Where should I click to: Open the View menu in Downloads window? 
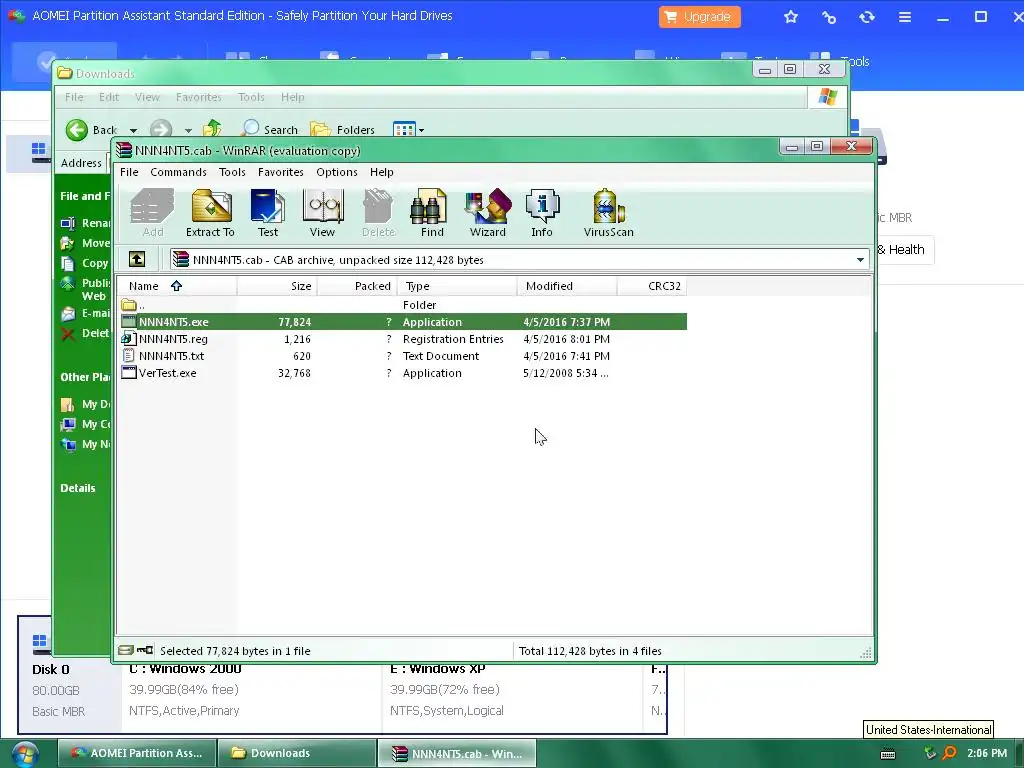coord(147,97)
